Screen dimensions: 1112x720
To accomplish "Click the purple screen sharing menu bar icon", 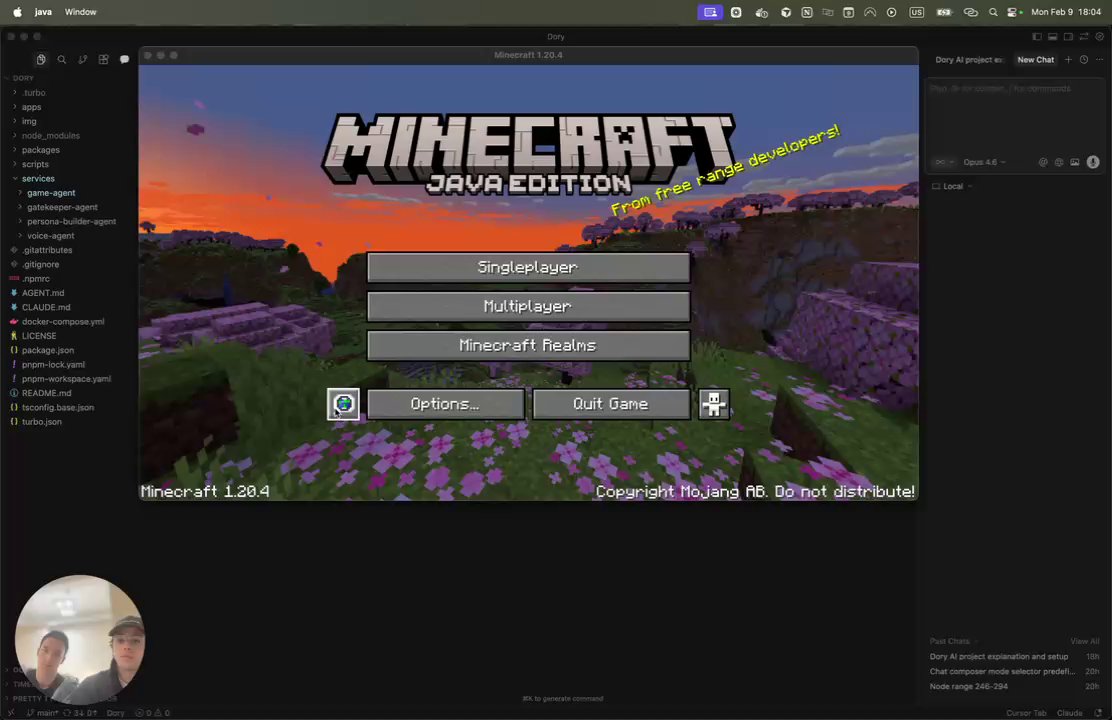I will 710,12.
